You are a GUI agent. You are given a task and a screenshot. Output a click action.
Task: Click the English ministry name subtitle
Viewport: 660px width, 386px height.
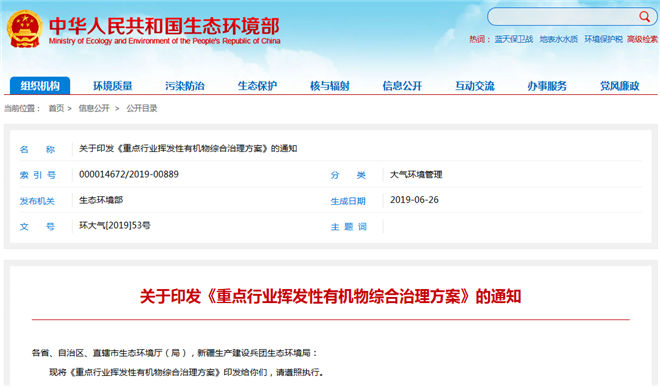(165, 41)
